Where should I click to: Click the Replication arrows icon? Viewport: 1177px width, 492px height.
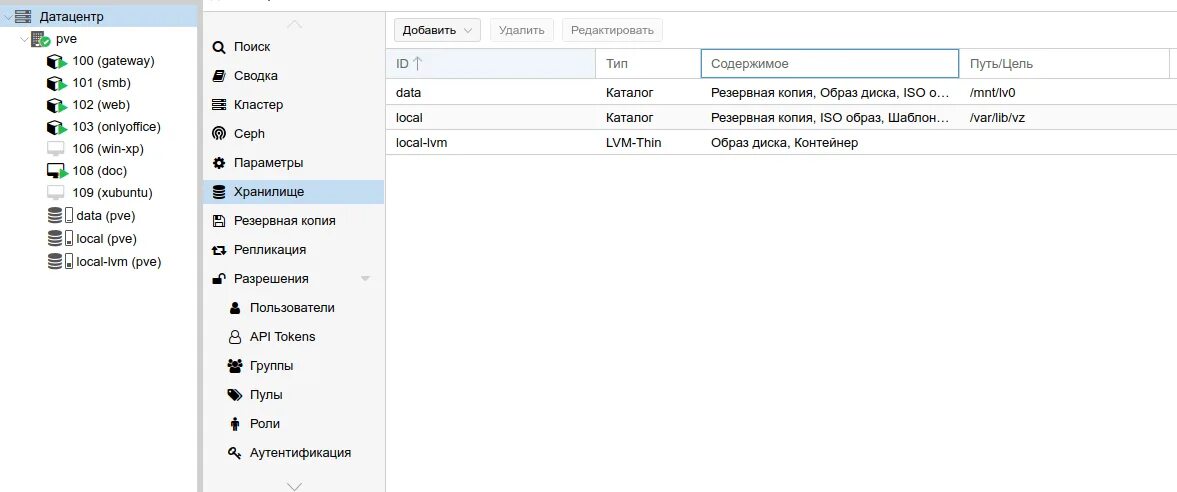219,250
